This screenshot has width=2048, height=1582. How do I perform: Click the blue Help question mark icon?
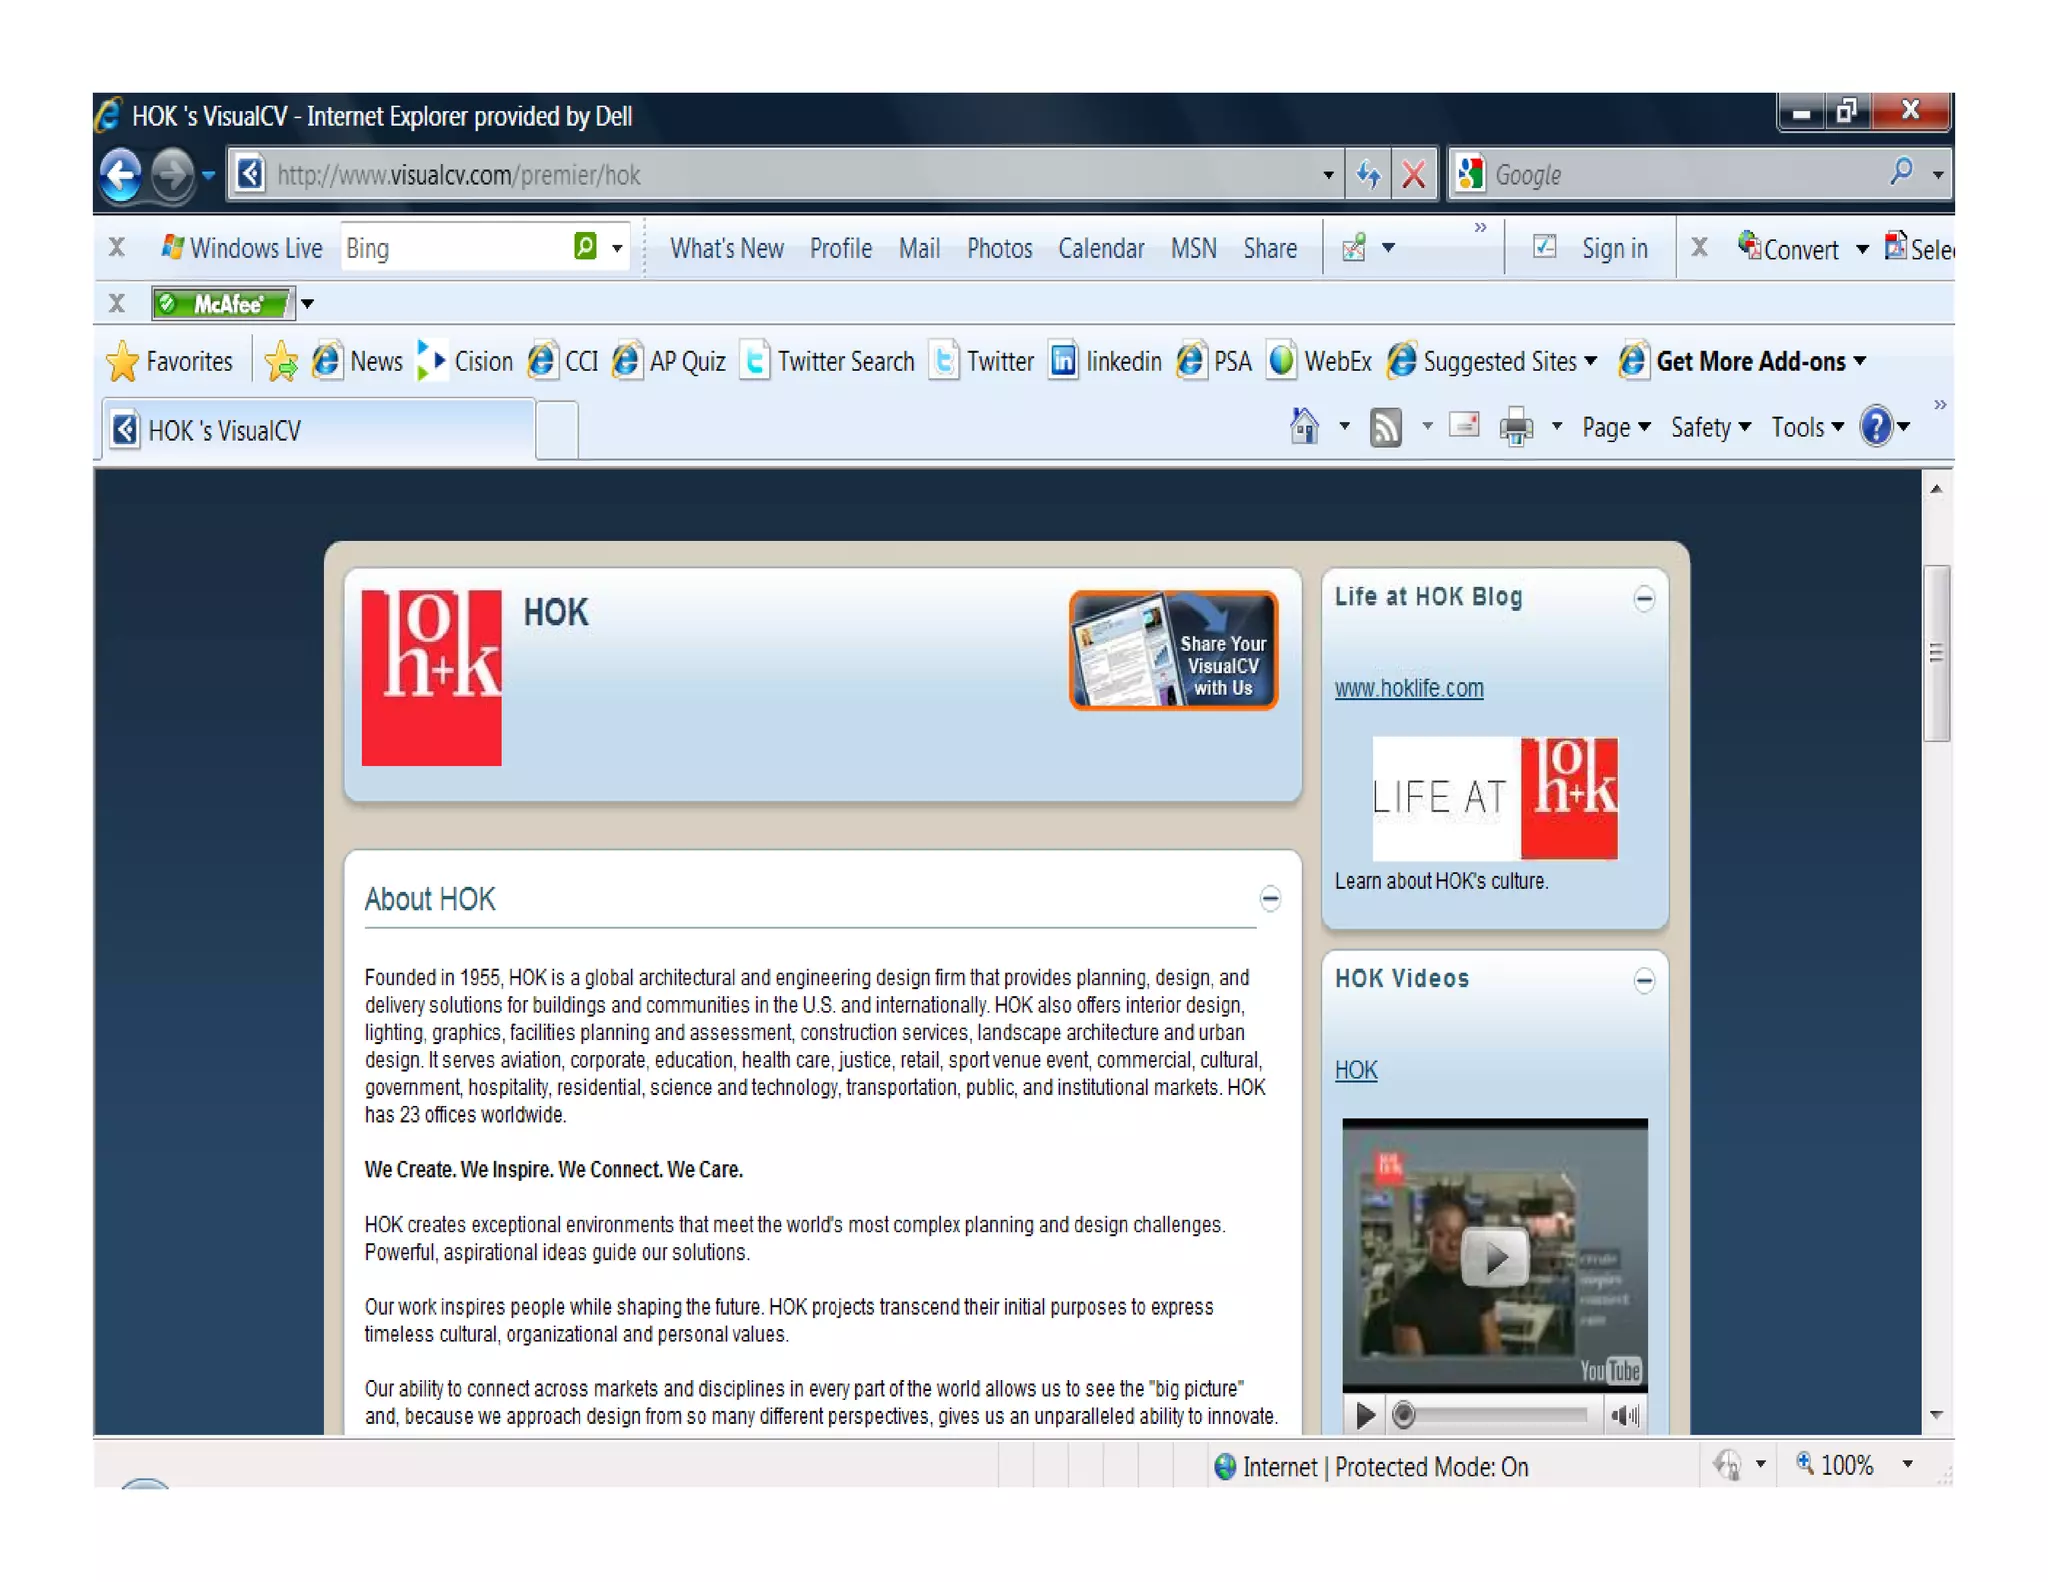[1875, 427]
